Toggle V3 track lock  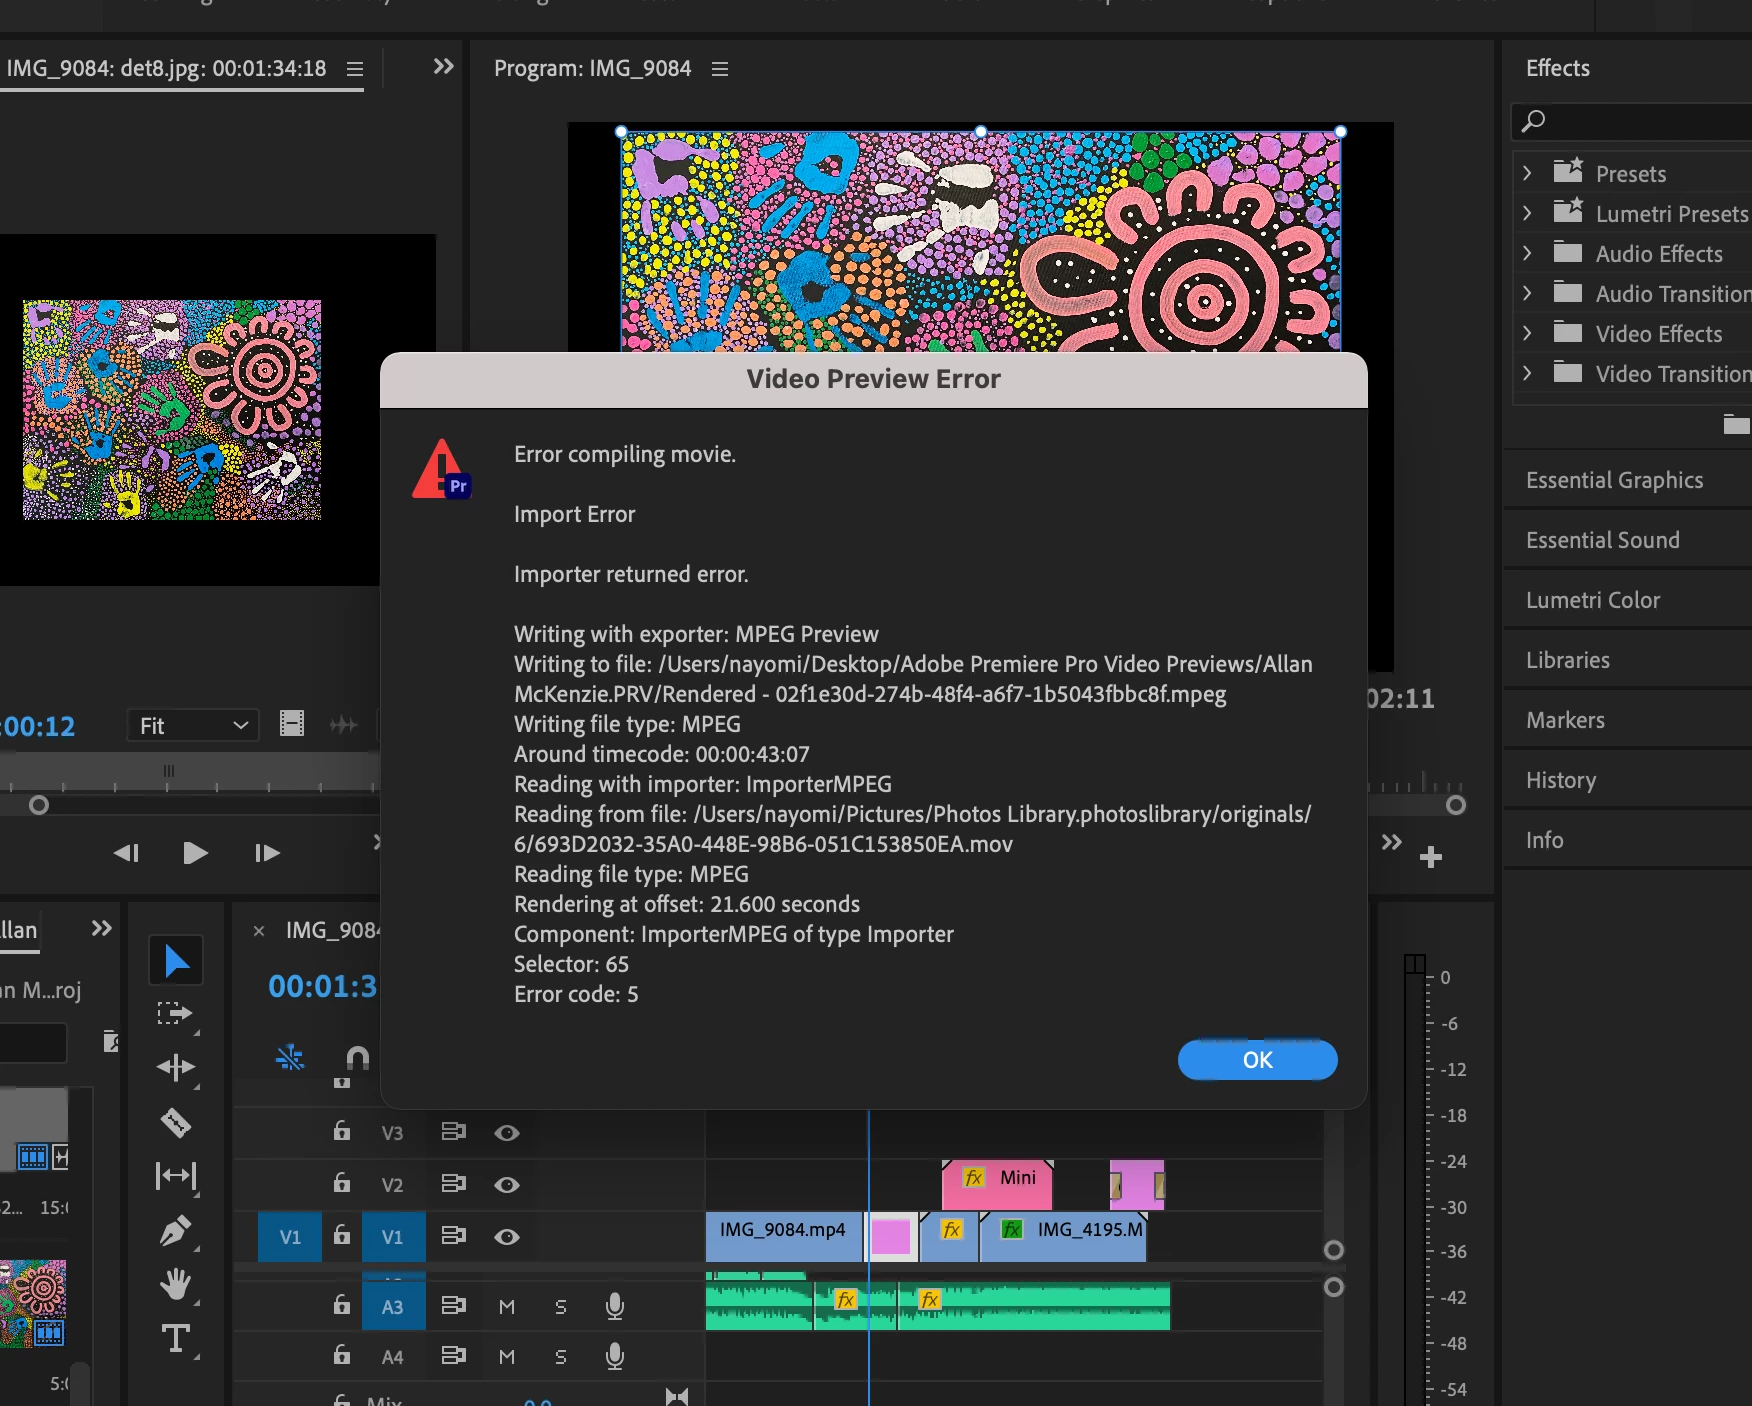342,1131
